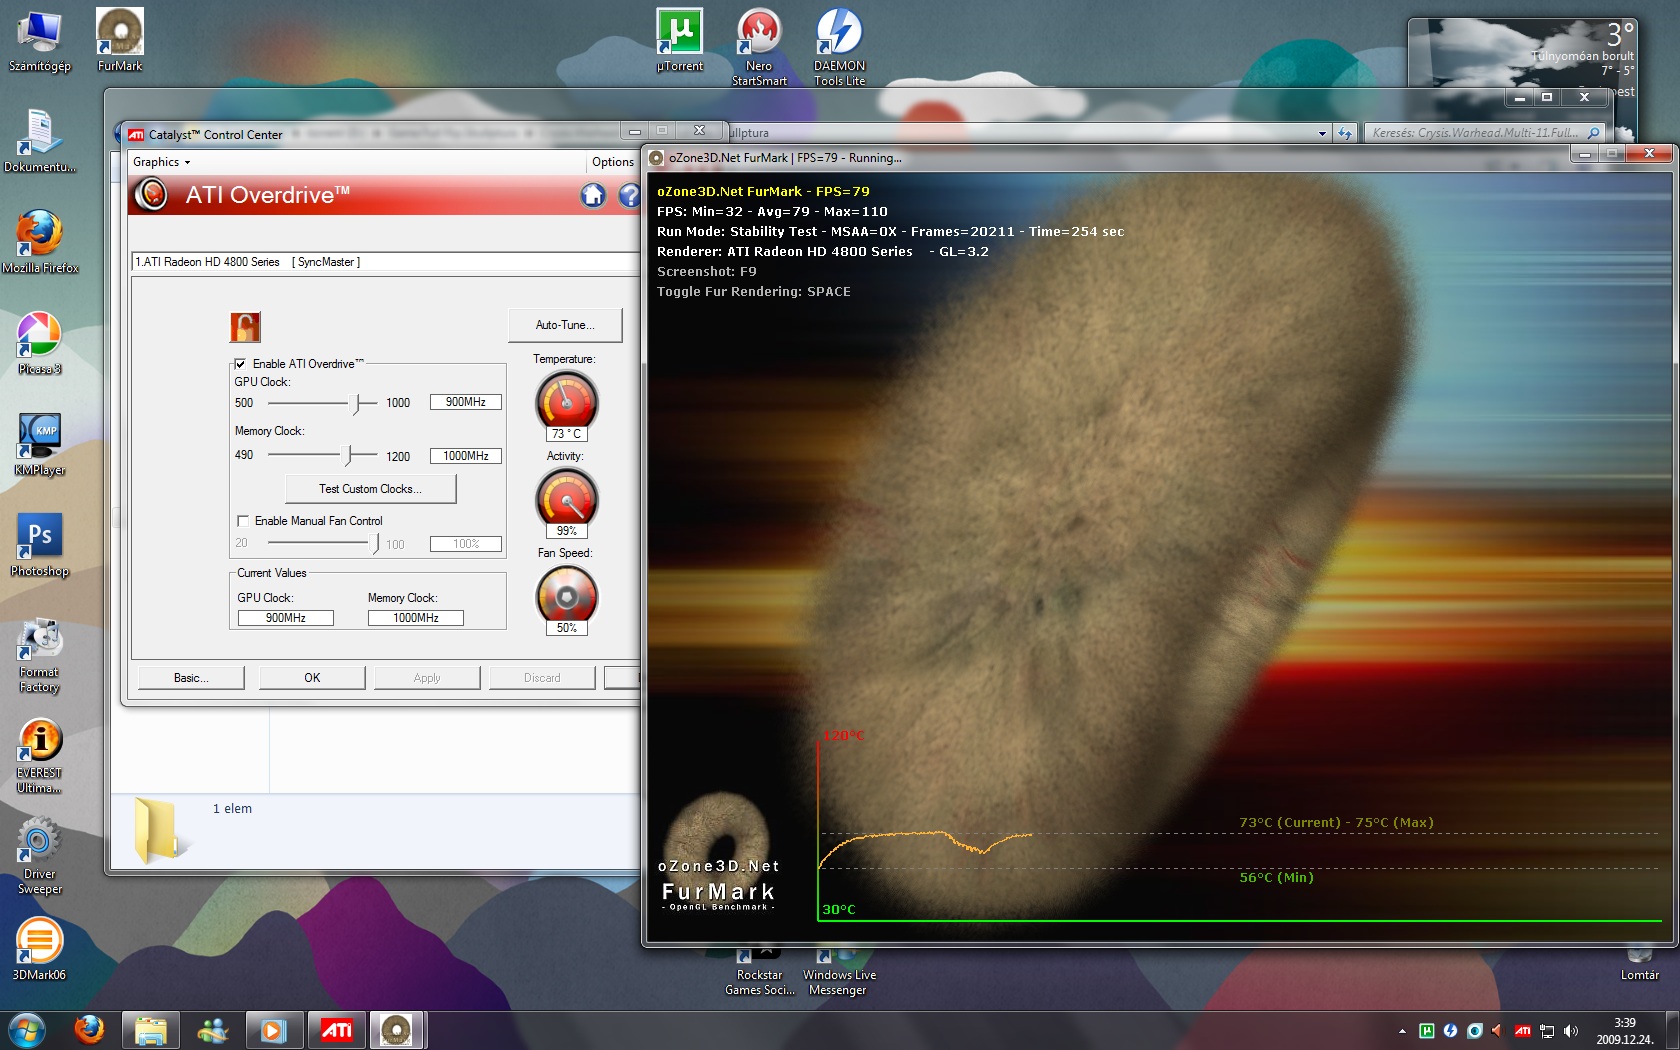Click the Explorer search box
The height and width of the screenshot is (1050, 1680).
pos(1484,133)
